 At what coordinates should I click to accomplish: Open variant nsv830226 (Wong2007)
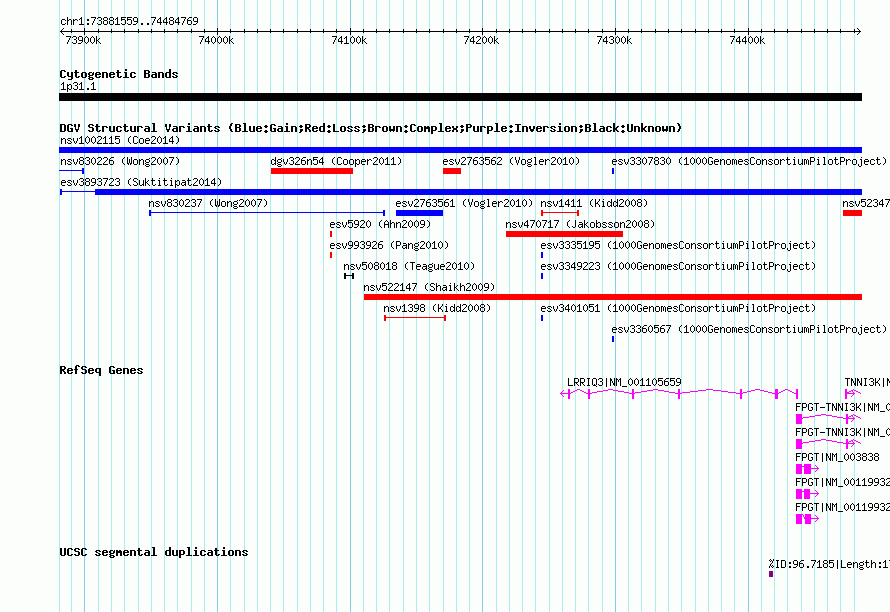[x=120, y=161]
